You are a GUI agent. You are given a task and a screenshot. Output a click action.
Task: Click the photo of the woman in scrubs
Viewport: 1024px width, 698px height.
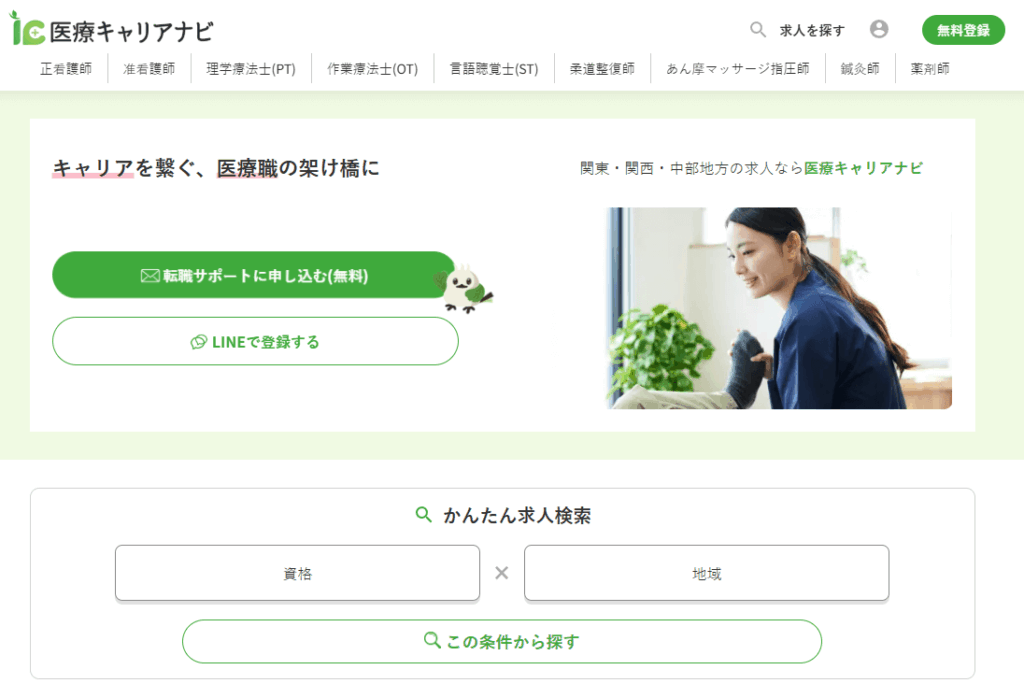(779, 308)
